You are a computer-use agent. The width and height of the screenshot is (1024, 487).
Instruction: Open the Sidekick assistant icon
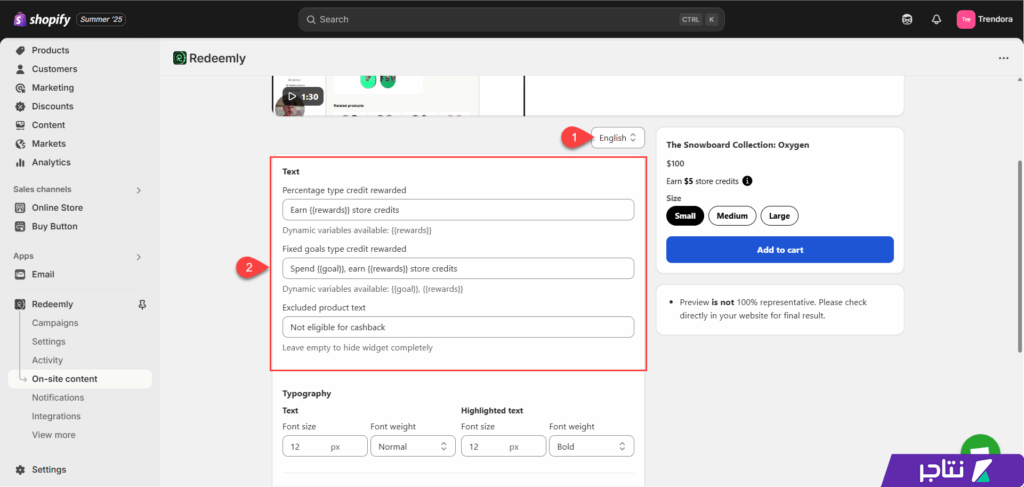(907, 20)
